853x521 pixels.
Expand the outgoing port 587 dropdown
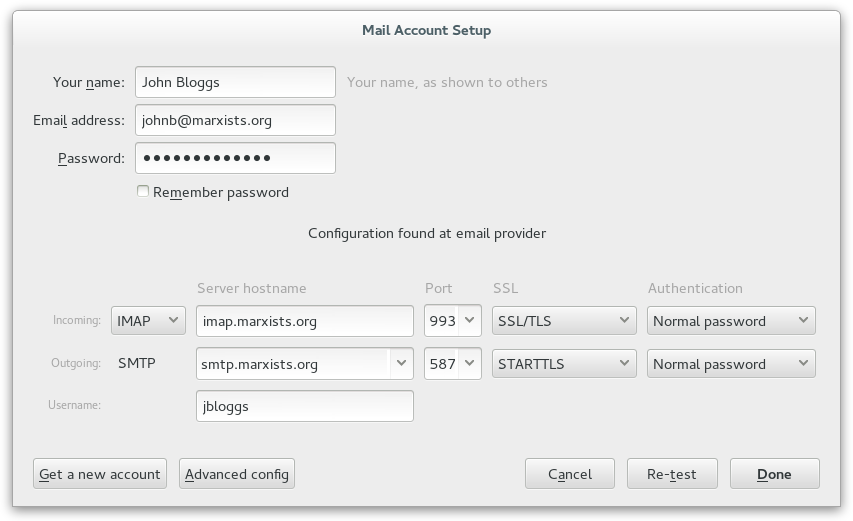tap(470, 364)
